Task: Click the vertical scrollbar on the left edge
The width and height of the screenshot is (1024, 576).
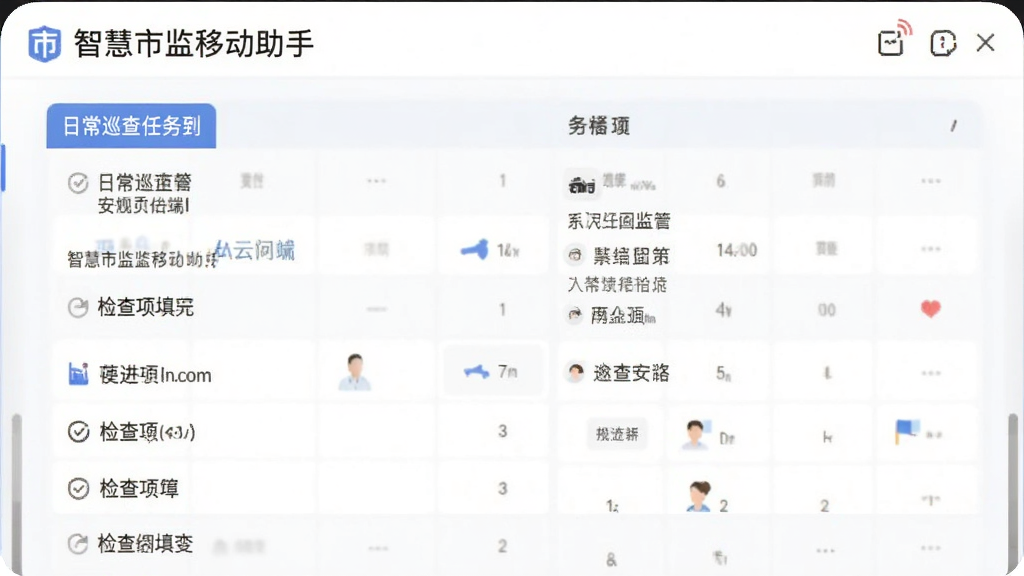Action: [x=17, y=494]
